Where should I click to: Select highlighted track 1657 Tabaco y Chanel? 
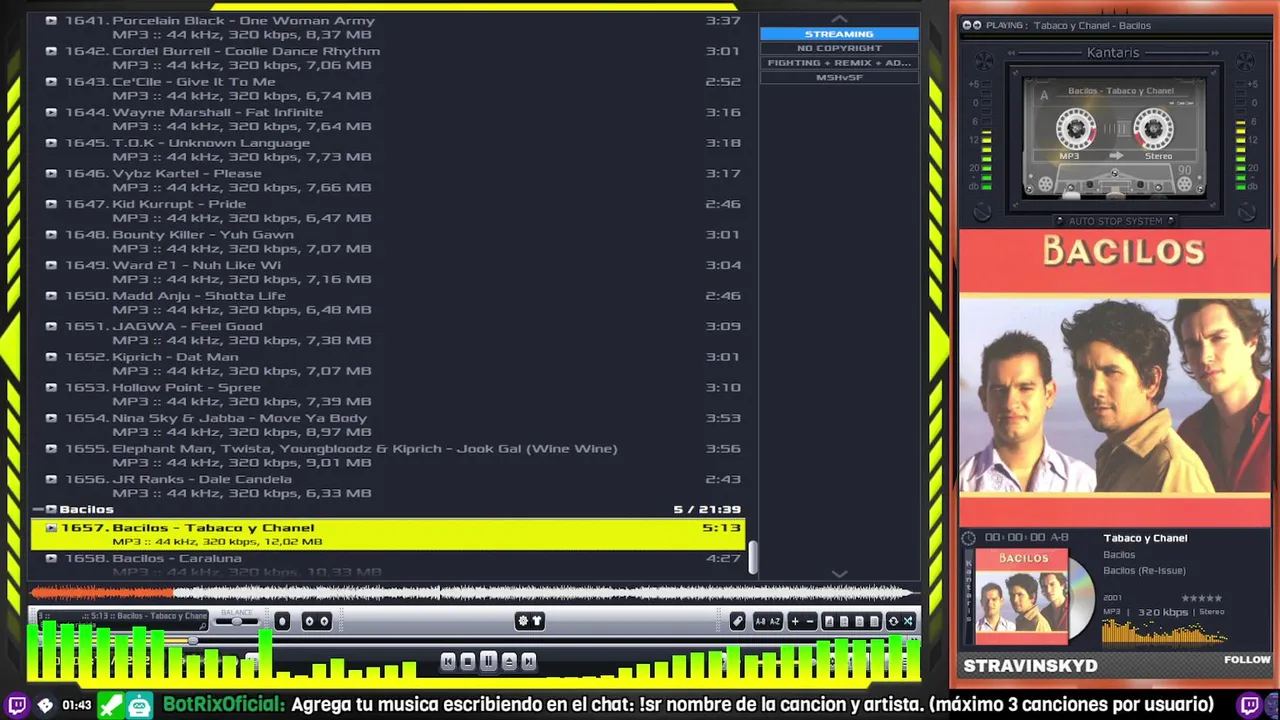(x=388, y=534)
